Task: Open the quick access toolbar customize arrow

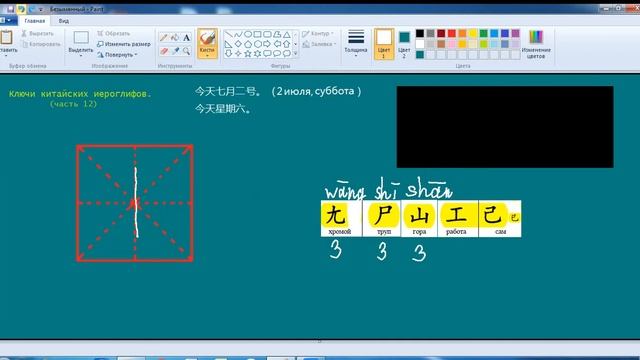Action: point(41,9)
